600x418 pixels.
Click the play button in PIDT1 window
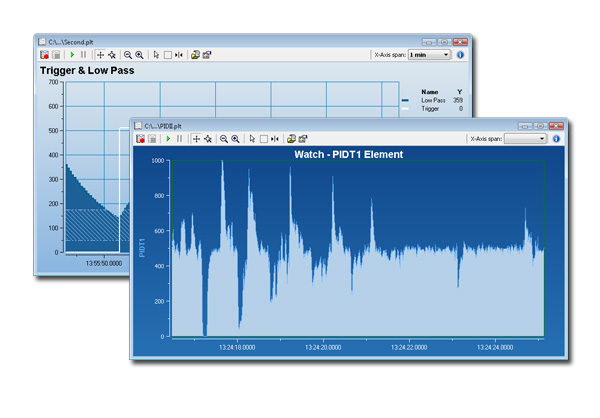[170, 138]
